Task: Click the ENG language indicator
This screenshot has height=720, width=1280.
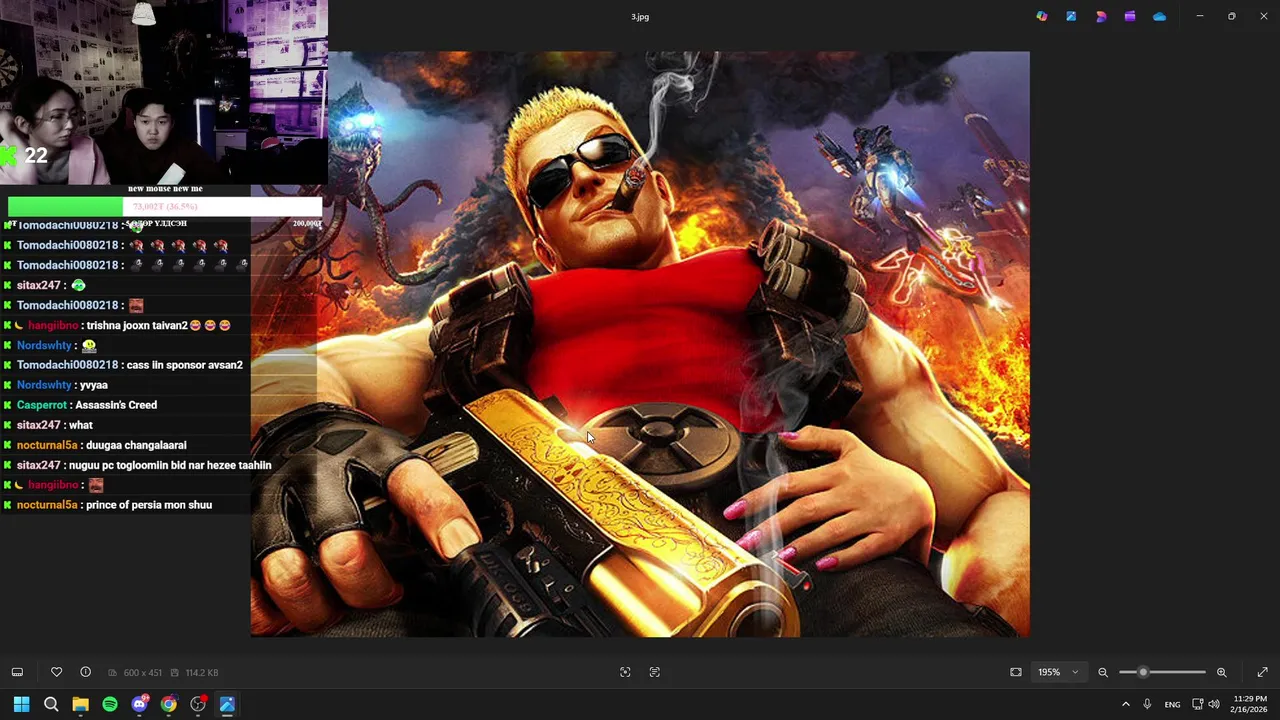Action: [1172, 704]
